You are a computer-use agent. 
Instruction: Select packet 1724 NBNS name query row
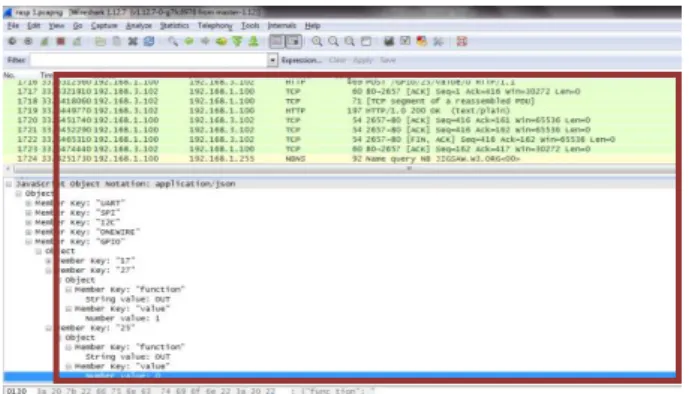coord(339,159)
